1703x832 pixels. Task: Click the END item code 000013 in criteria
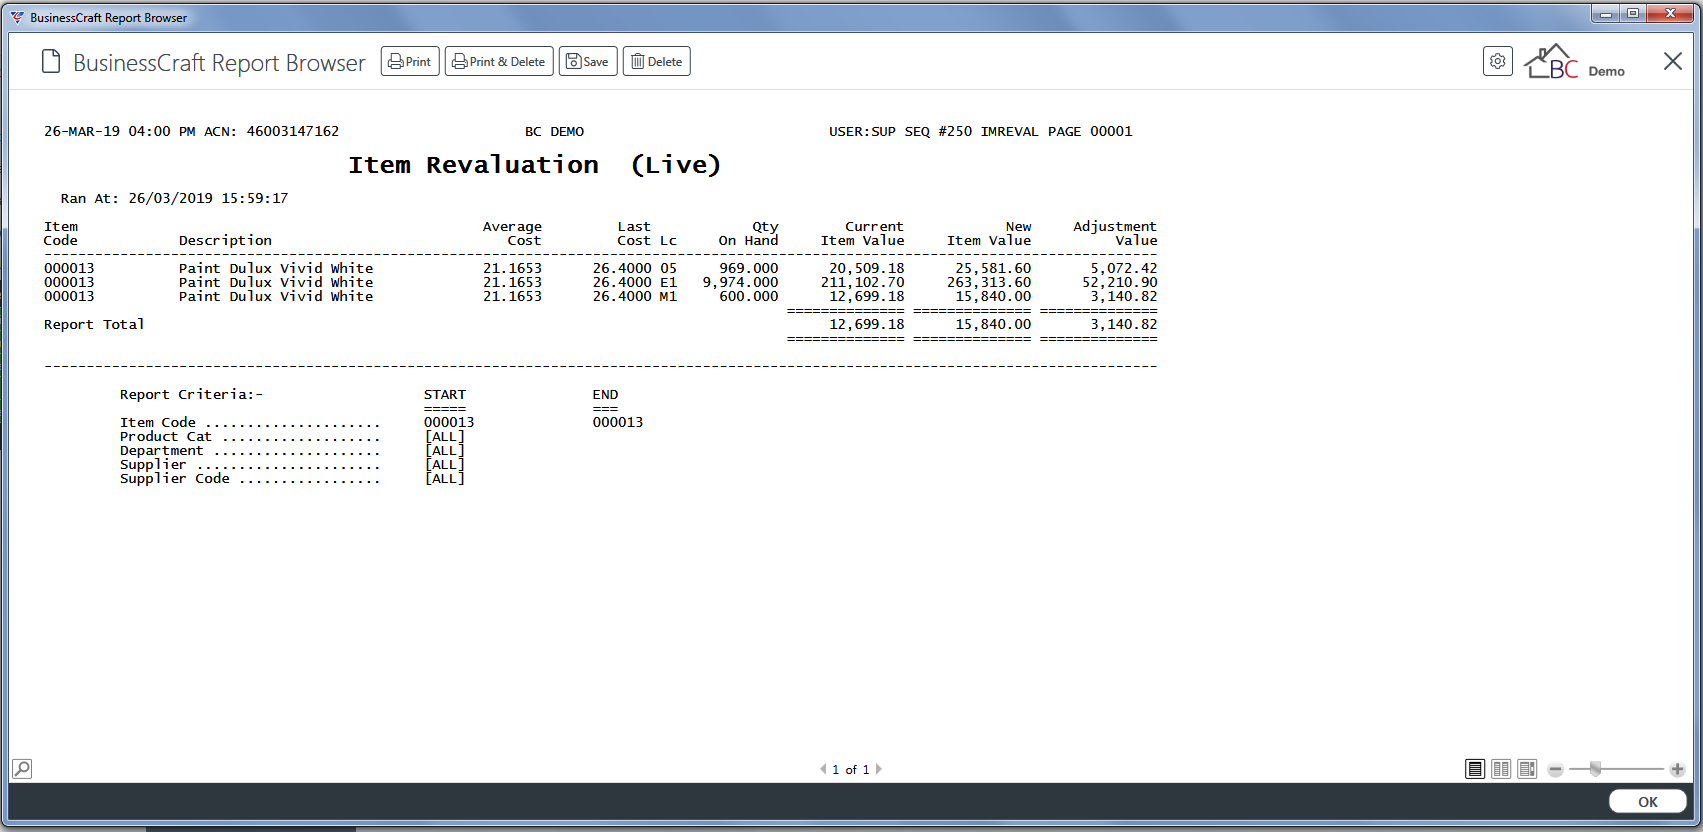(618, 422)
